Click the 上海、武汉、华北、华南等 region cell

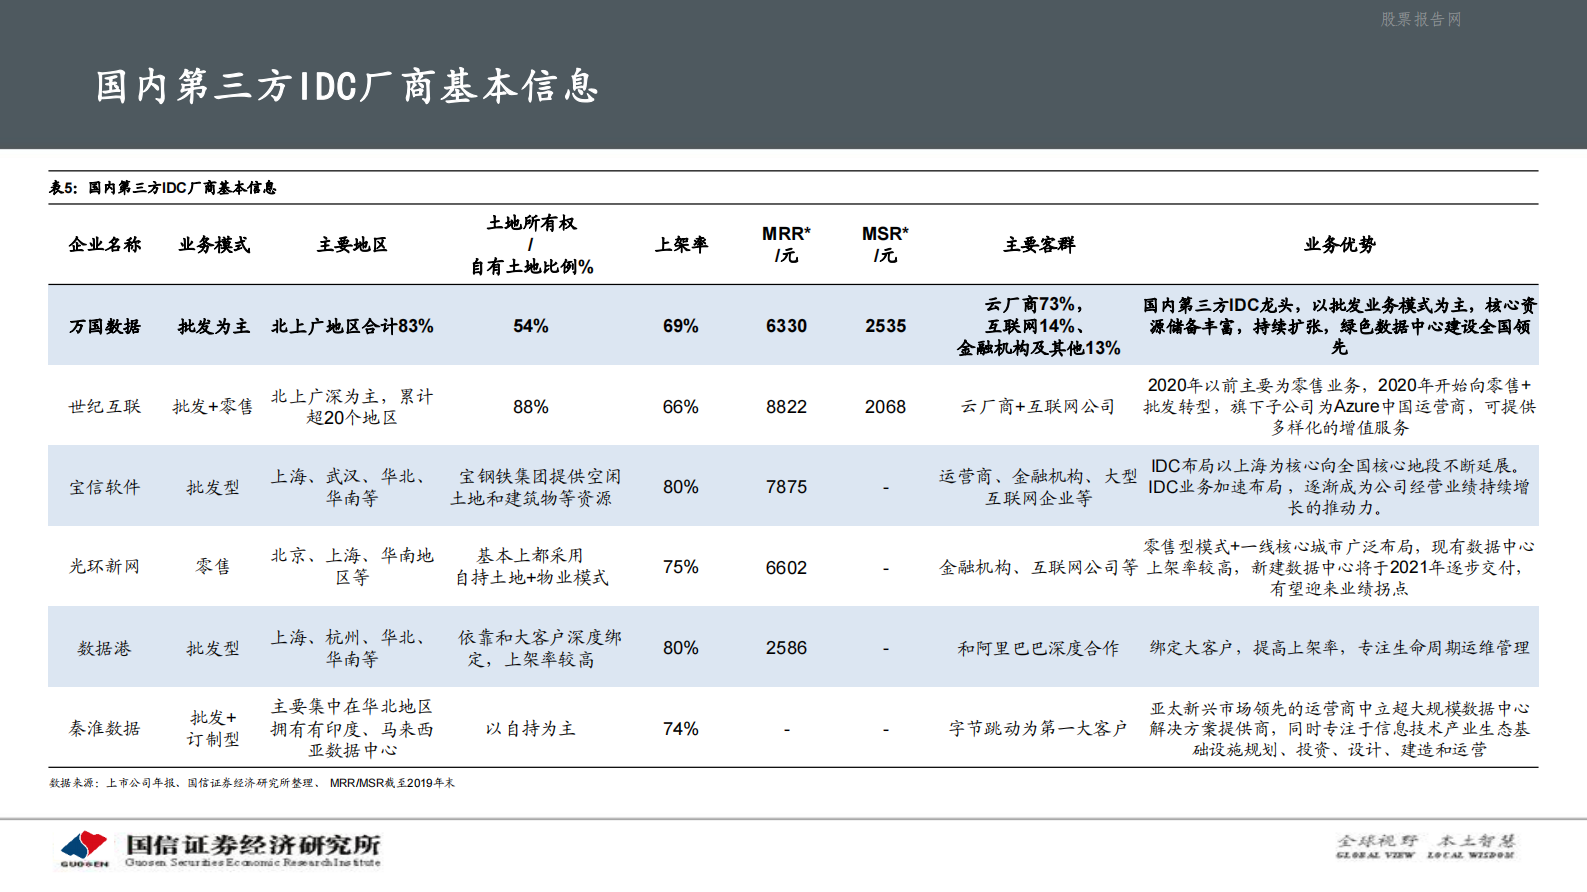pos(352,487)
